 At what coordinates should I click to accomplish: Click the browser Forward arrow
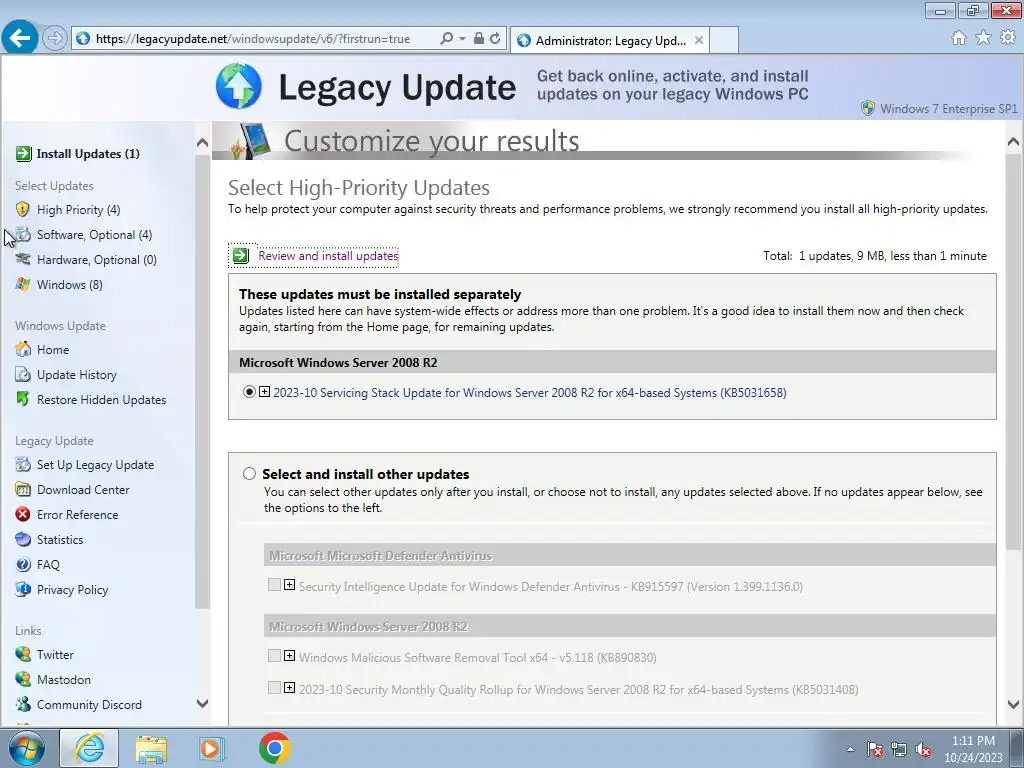coord(55,39)
